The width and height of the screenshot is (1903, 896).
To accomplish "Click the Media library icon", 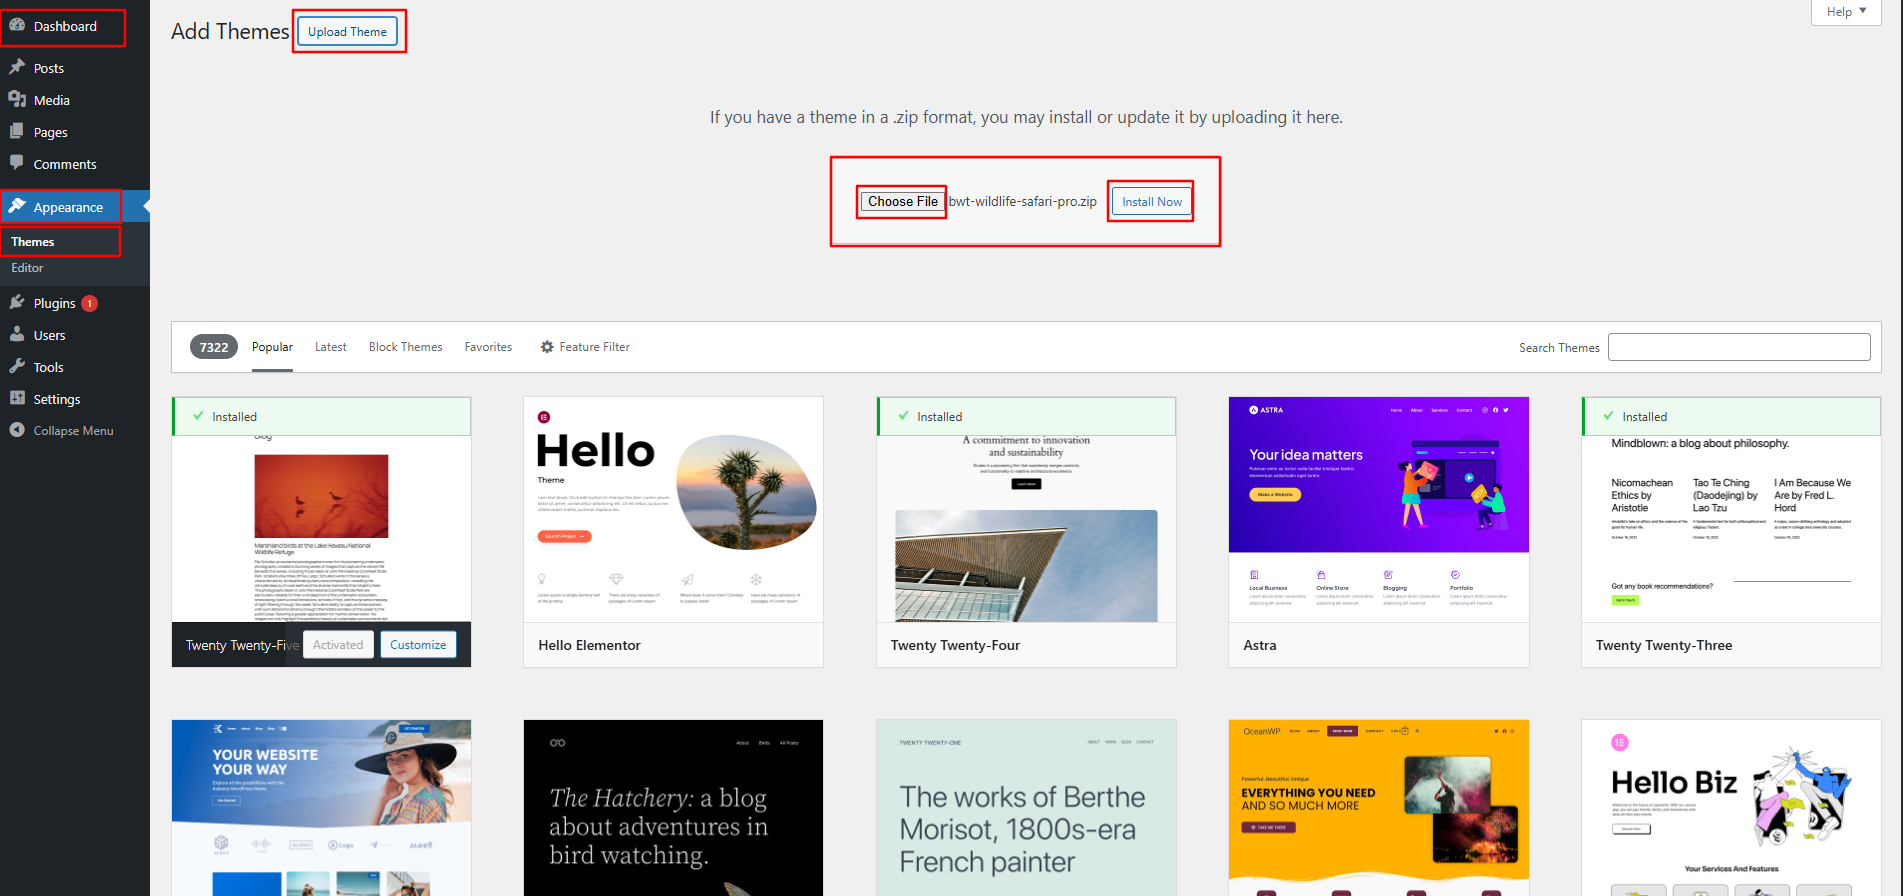I will tap(17, 99).
